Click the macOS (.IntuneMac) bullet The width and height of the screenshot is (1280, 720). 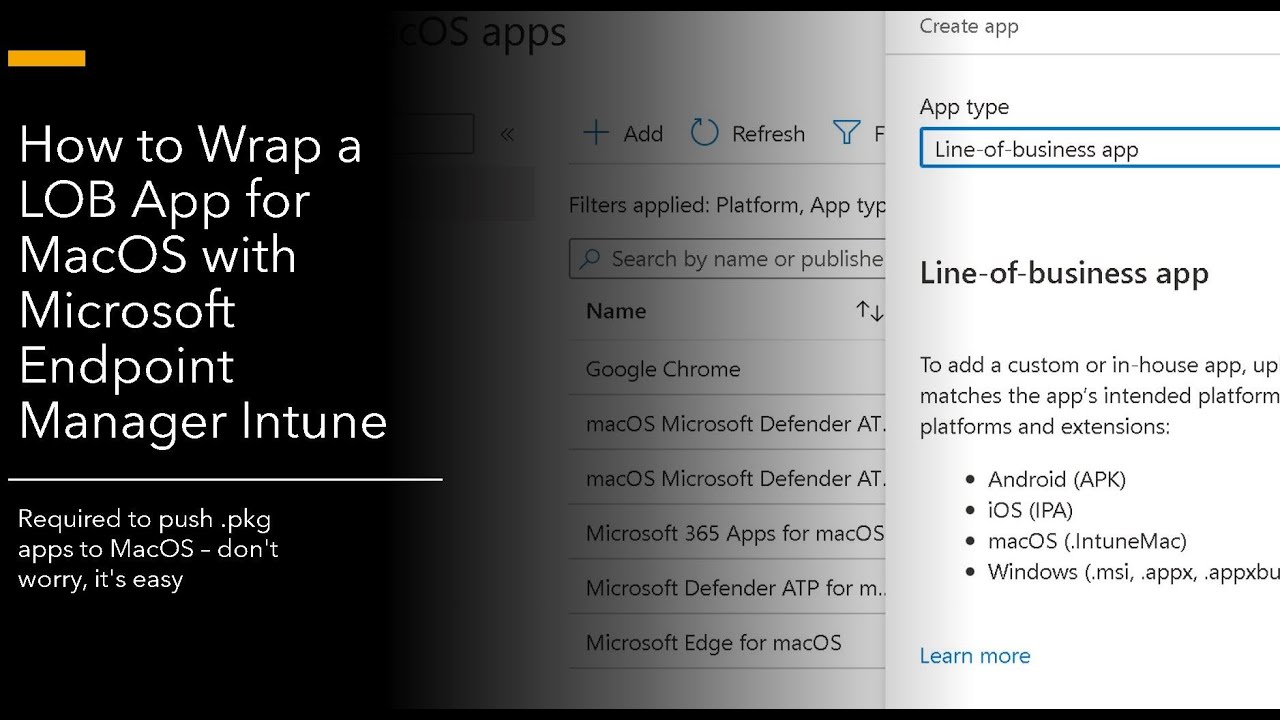coord(1087,541)
